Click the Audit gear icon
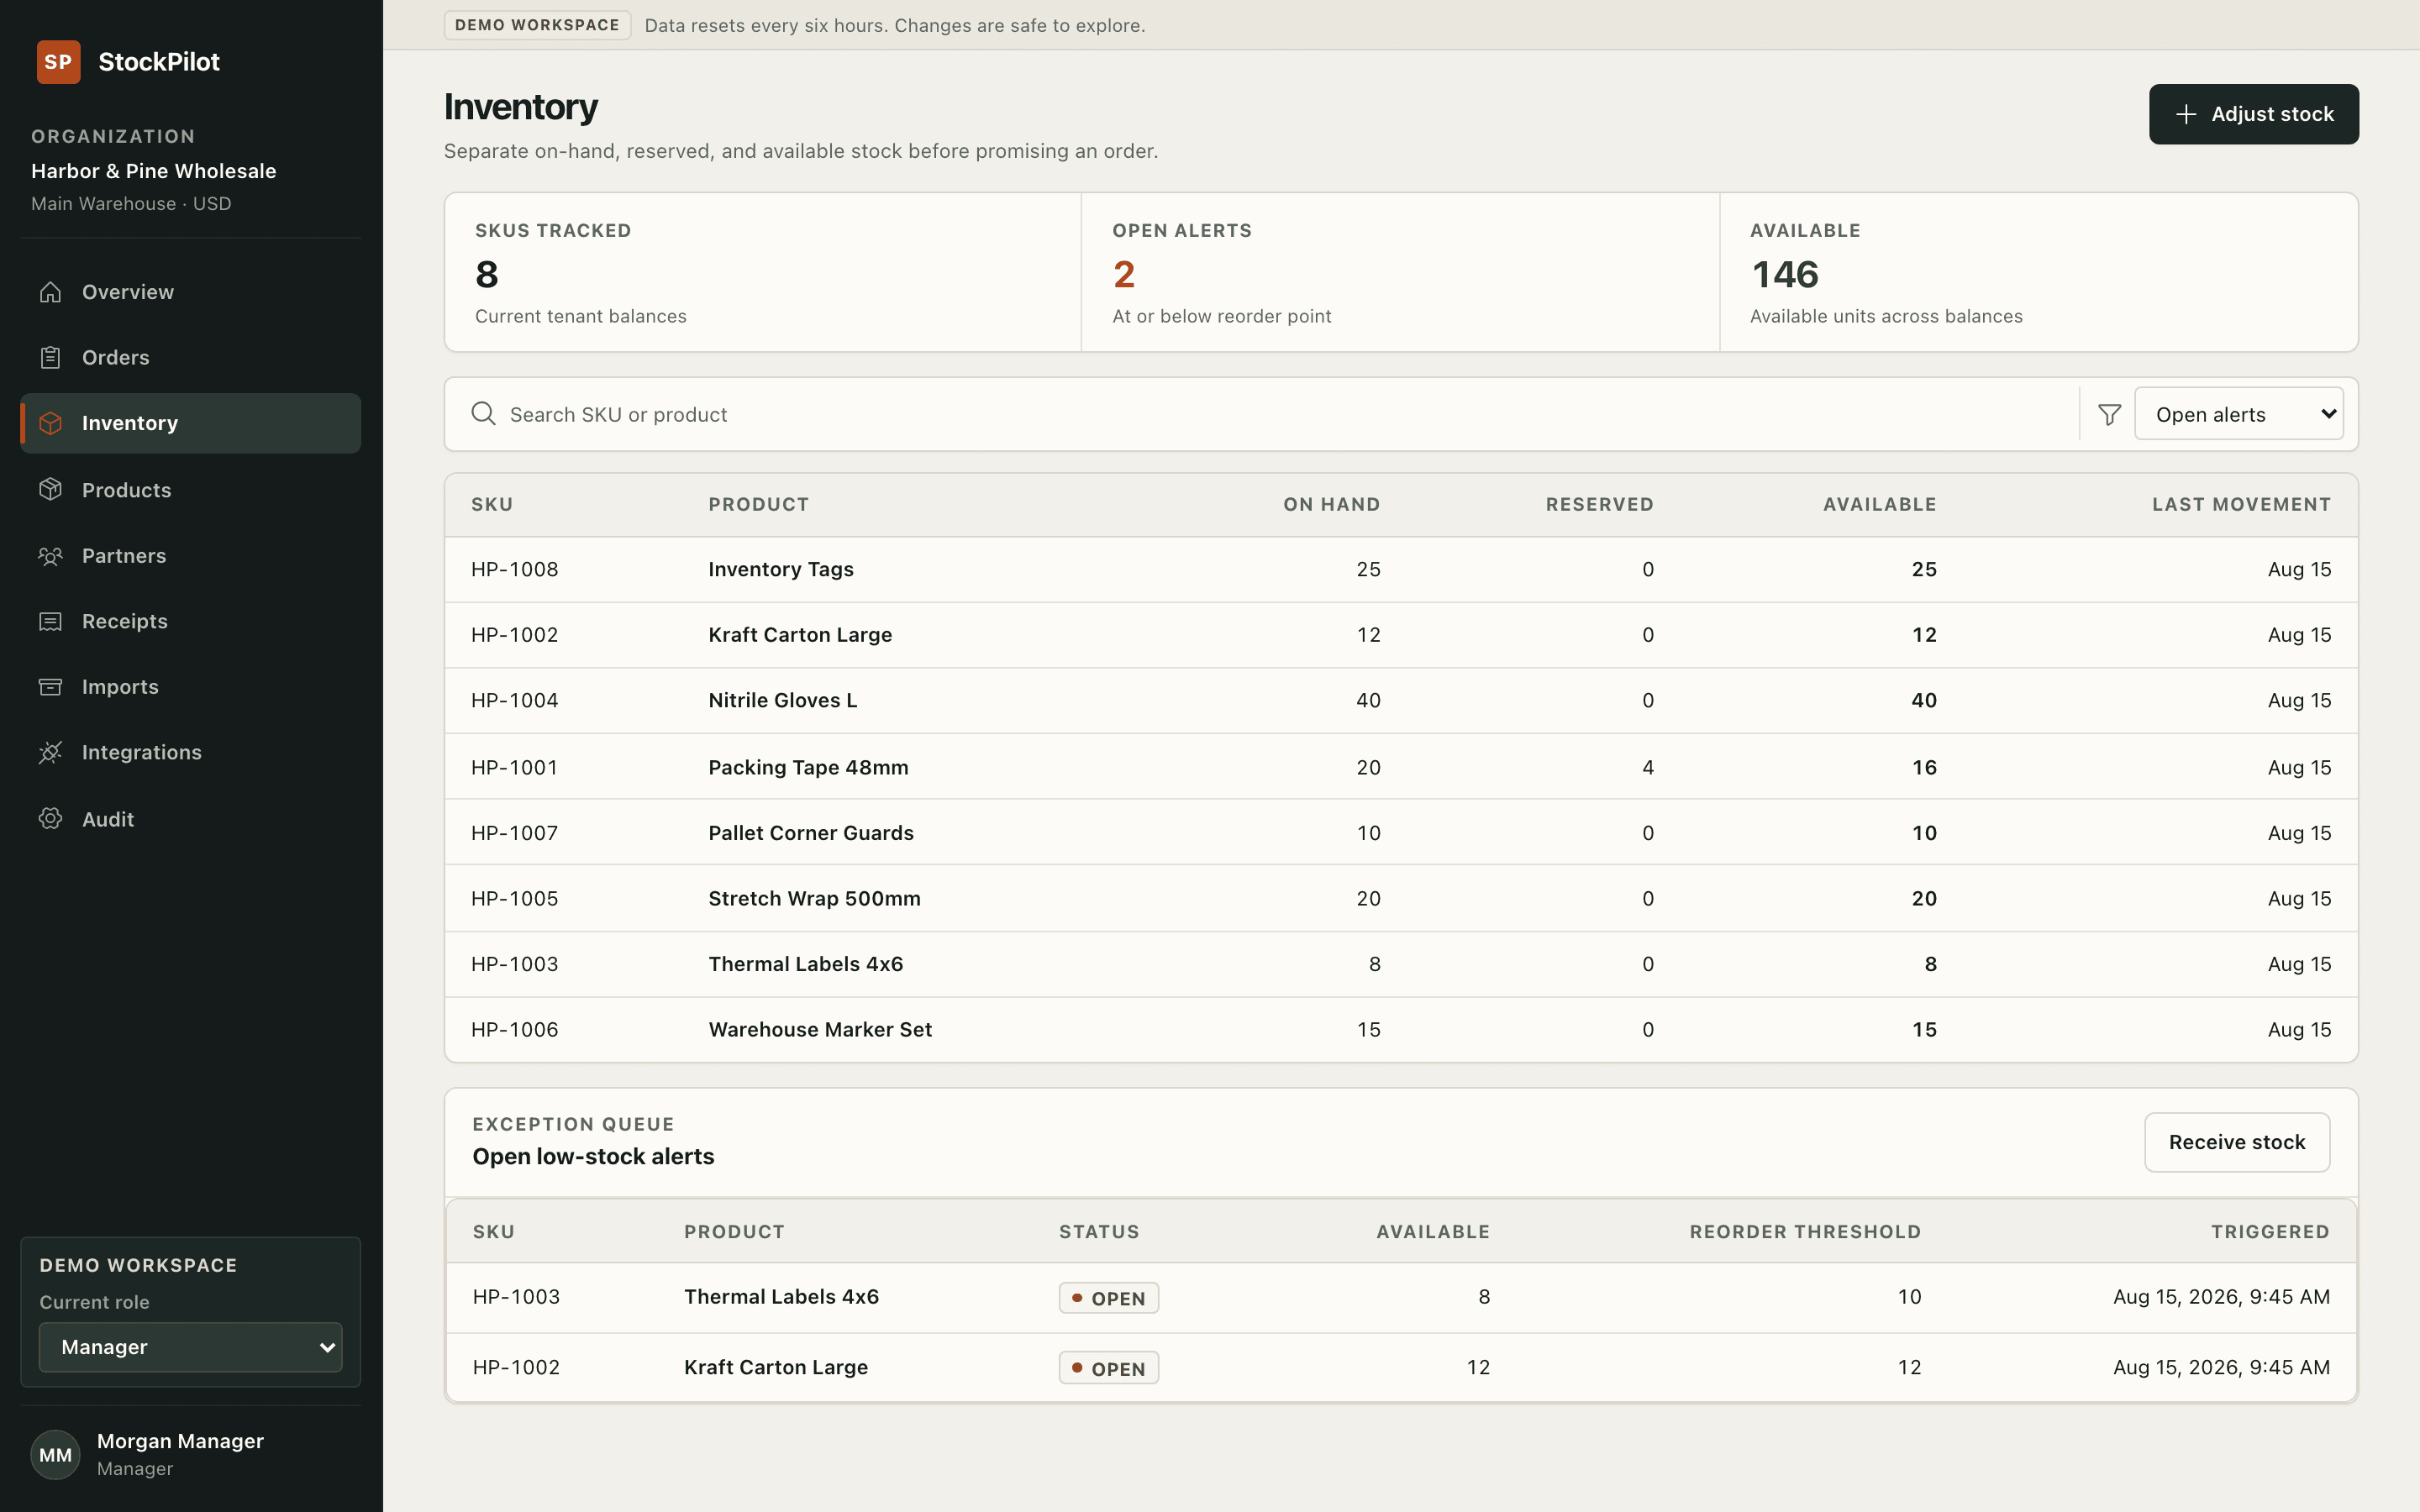 click(x=51, y=819)
